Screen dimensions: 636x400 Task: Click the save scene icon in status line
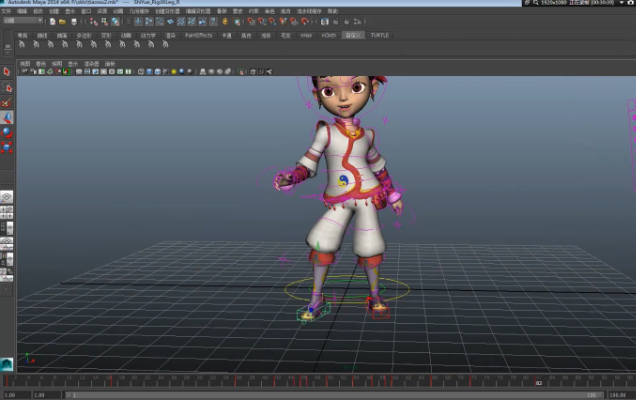tap(75, 20)
